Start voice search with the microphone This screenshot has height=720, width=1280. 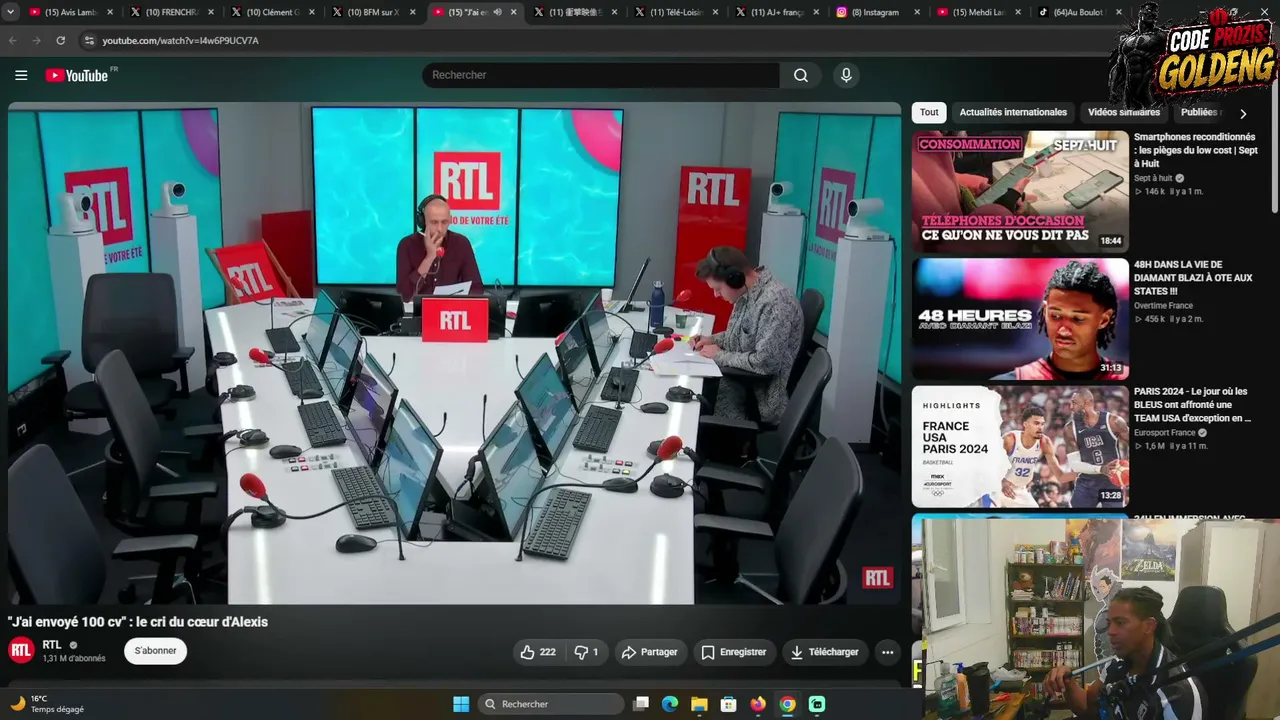tap(846, 75)
